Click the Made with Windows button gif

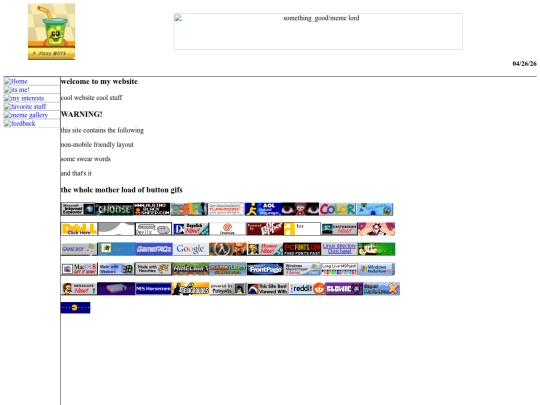(116, 269)
